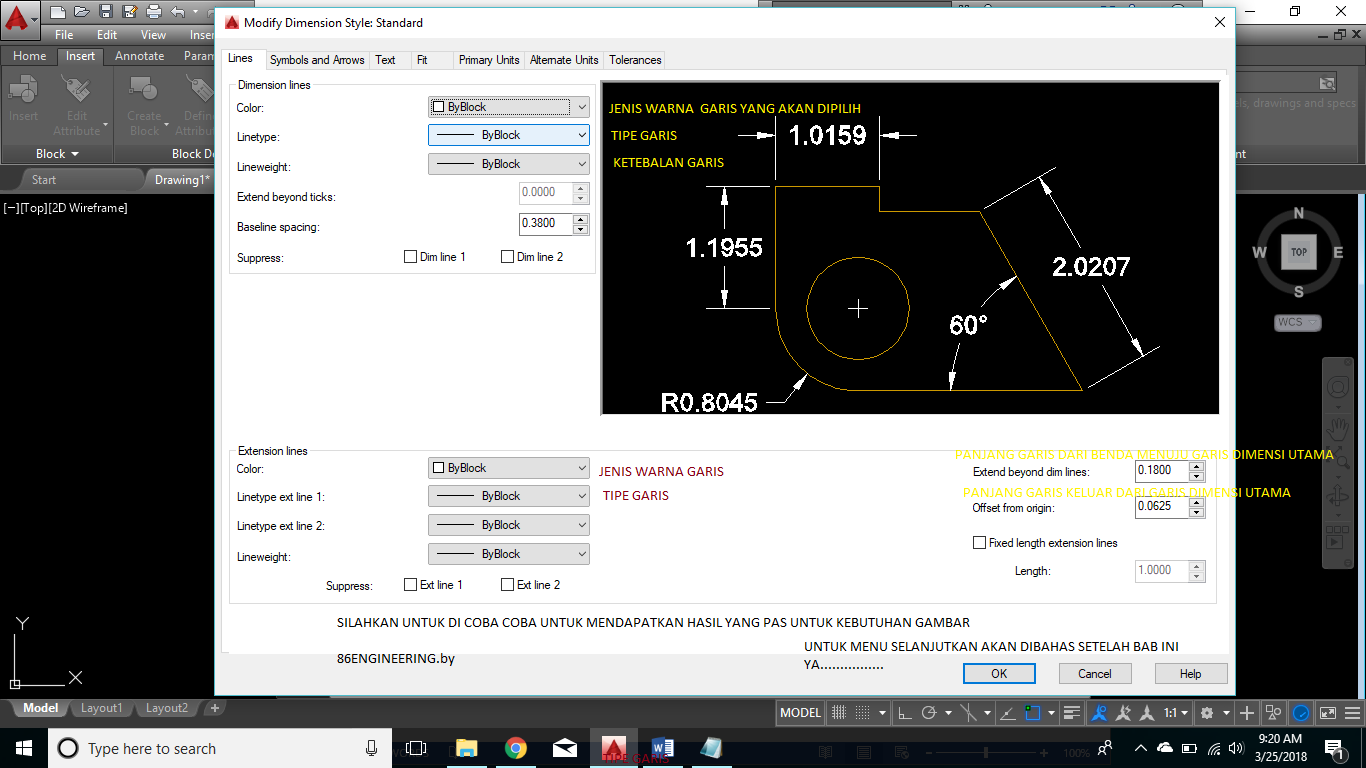The width and height of the screenshot is (1366, 768).
Task: Click the blue annotation visibility icon
Action: (x=1100, y=713)
